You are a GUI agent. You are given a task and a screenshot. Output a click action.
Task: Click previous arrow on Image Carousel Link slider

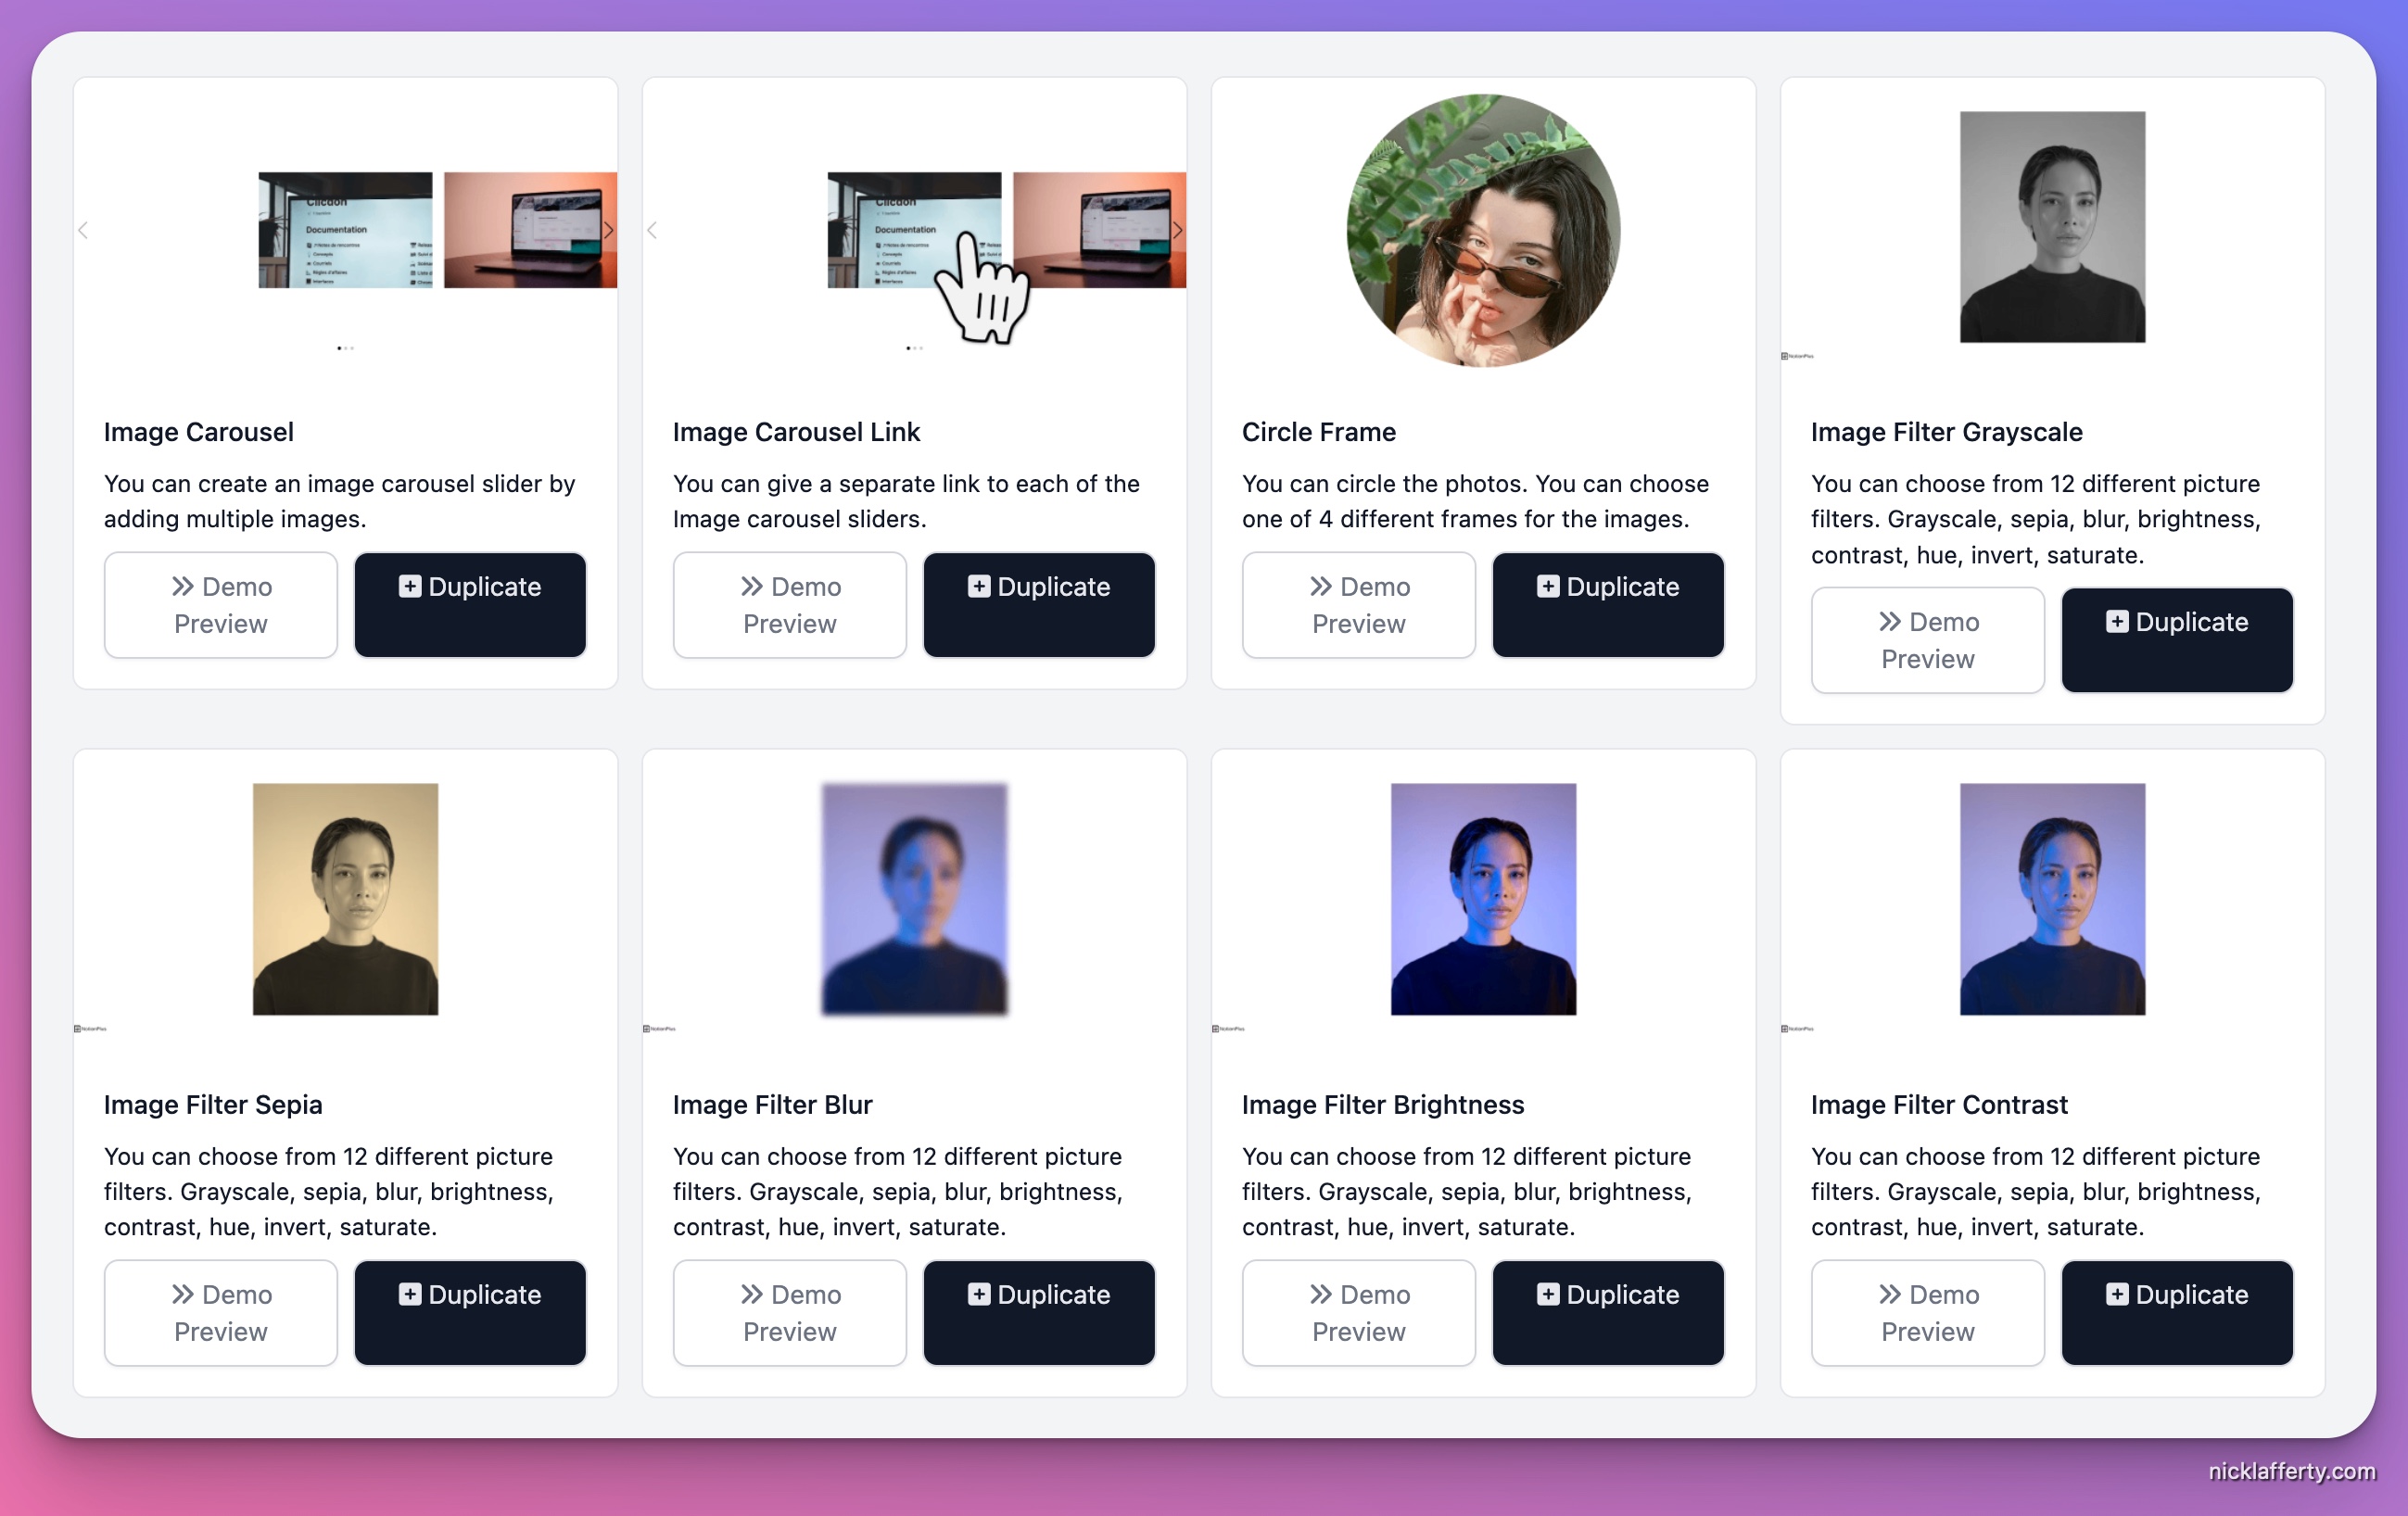click(652, 230)
